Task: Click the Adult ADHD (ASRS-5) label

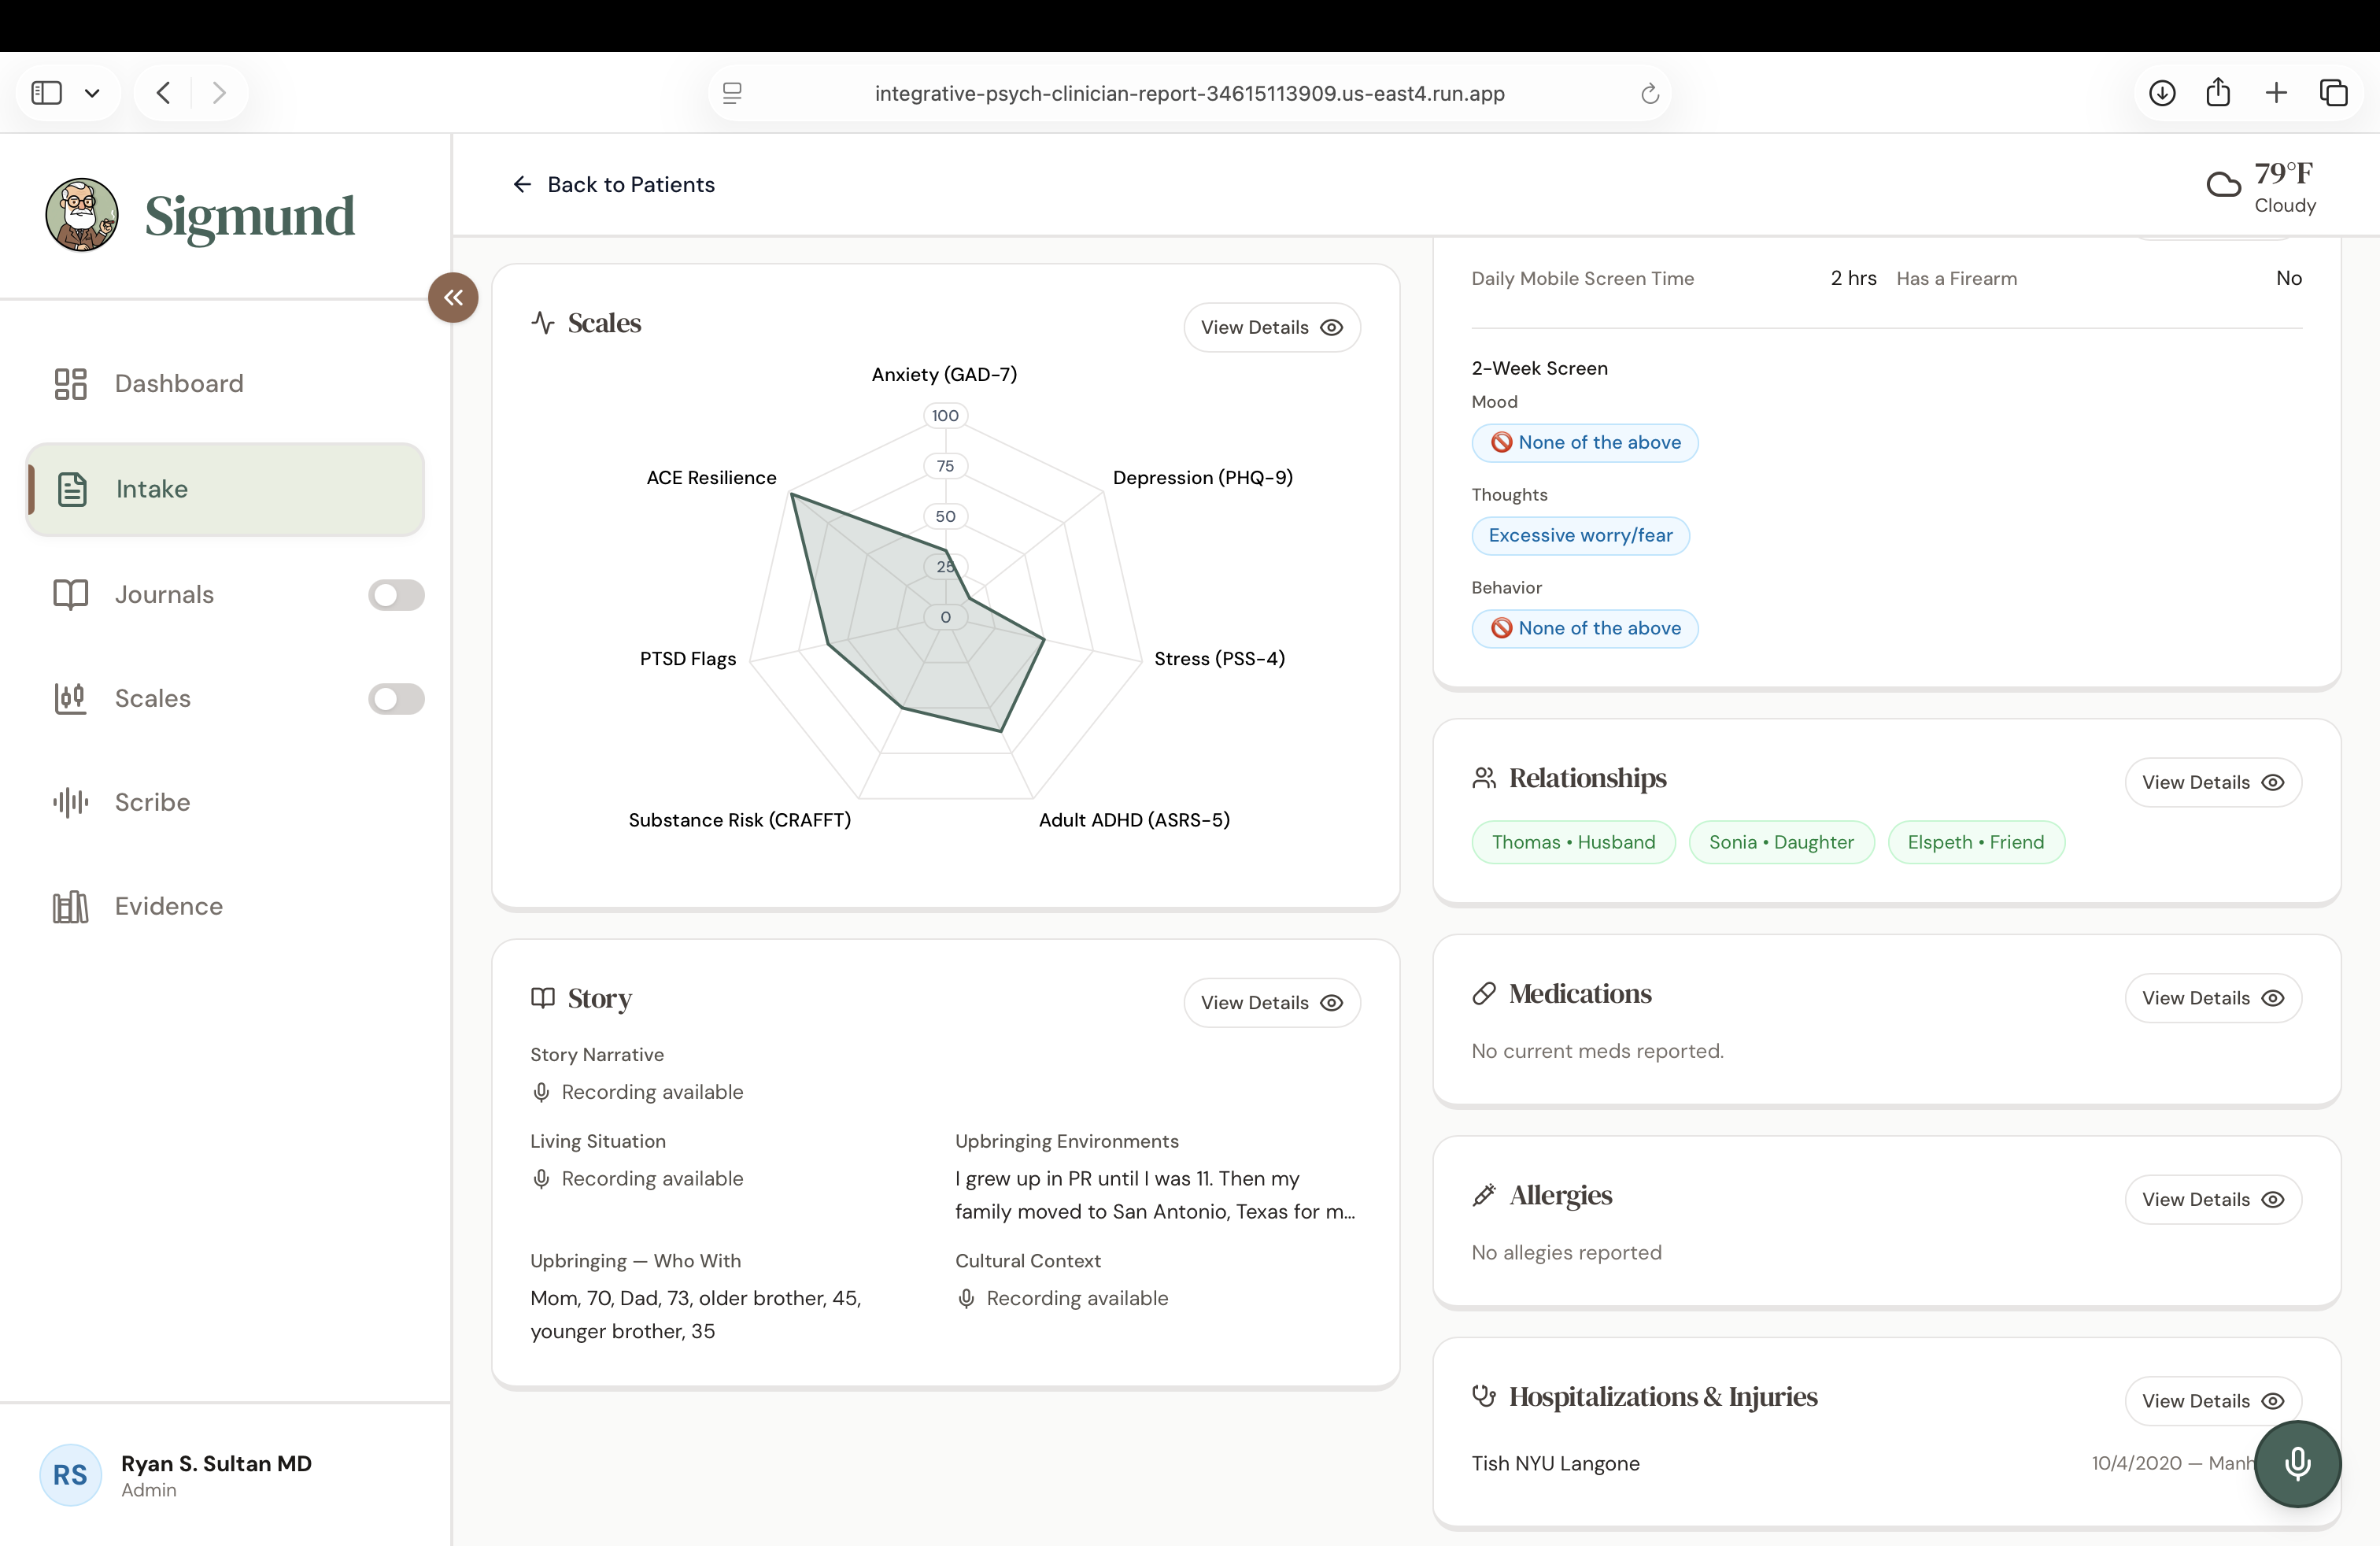Action: pyautogui.click(x=1134, y=820)
